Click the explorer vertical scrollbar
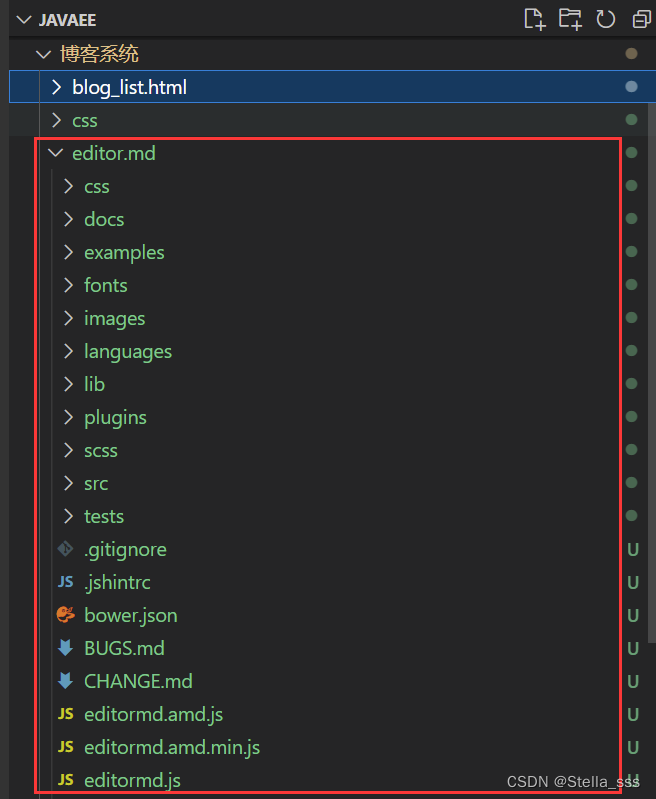The height and width of the screenshot is (799, 656). pos(651,400)
